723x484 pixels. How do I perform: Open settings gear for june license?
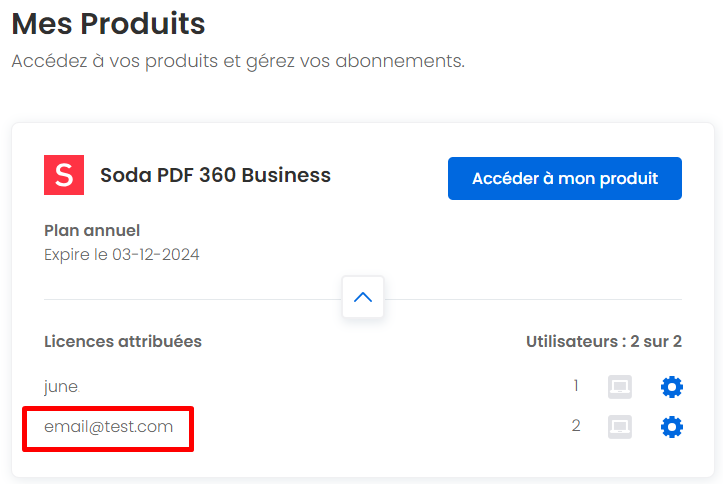coord(671,387)
